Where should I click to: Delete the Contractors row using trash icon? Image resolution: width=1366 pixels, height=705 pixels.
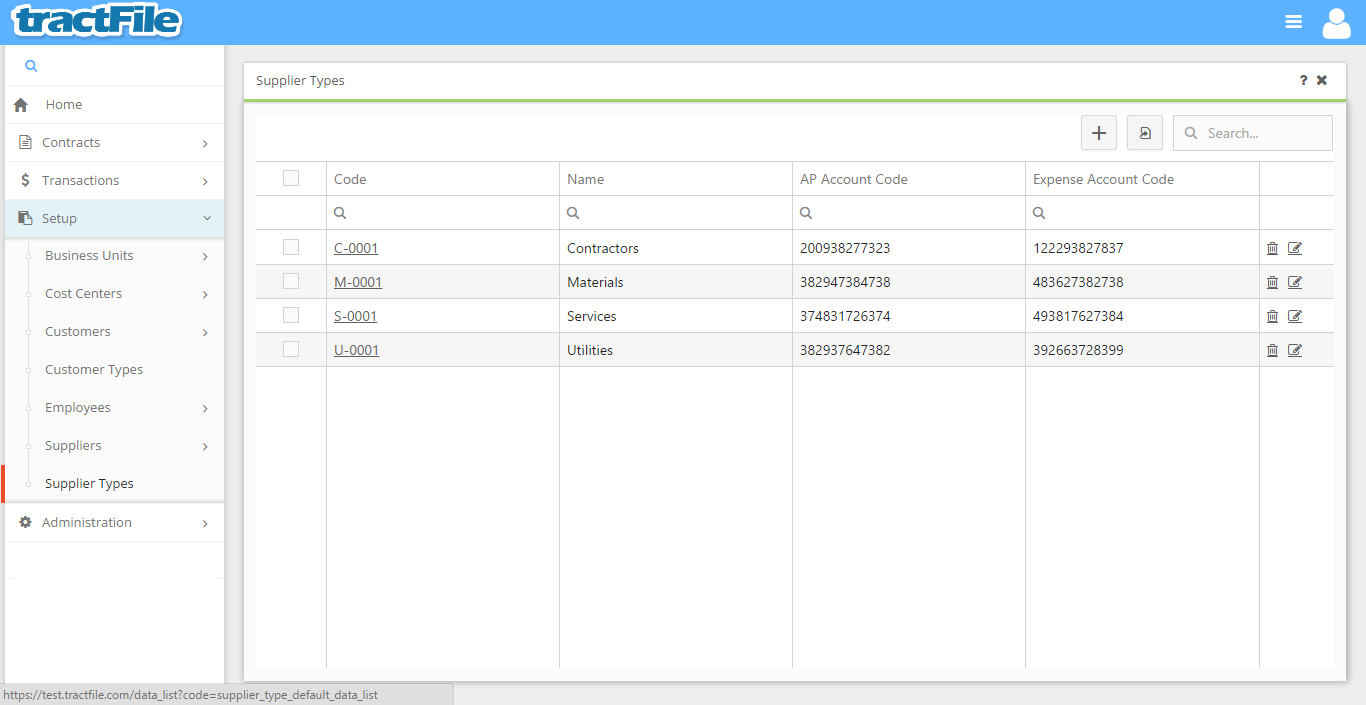point(1272,249)
